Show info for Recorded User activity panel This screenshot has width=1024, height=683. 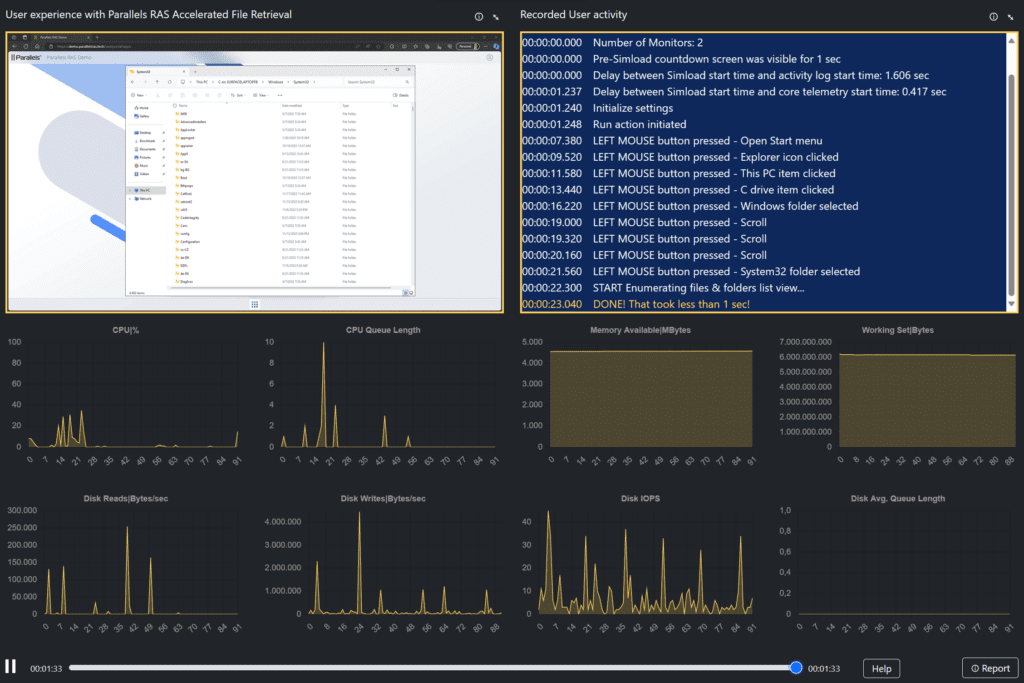pyautogui.click(x=993, y=17)
